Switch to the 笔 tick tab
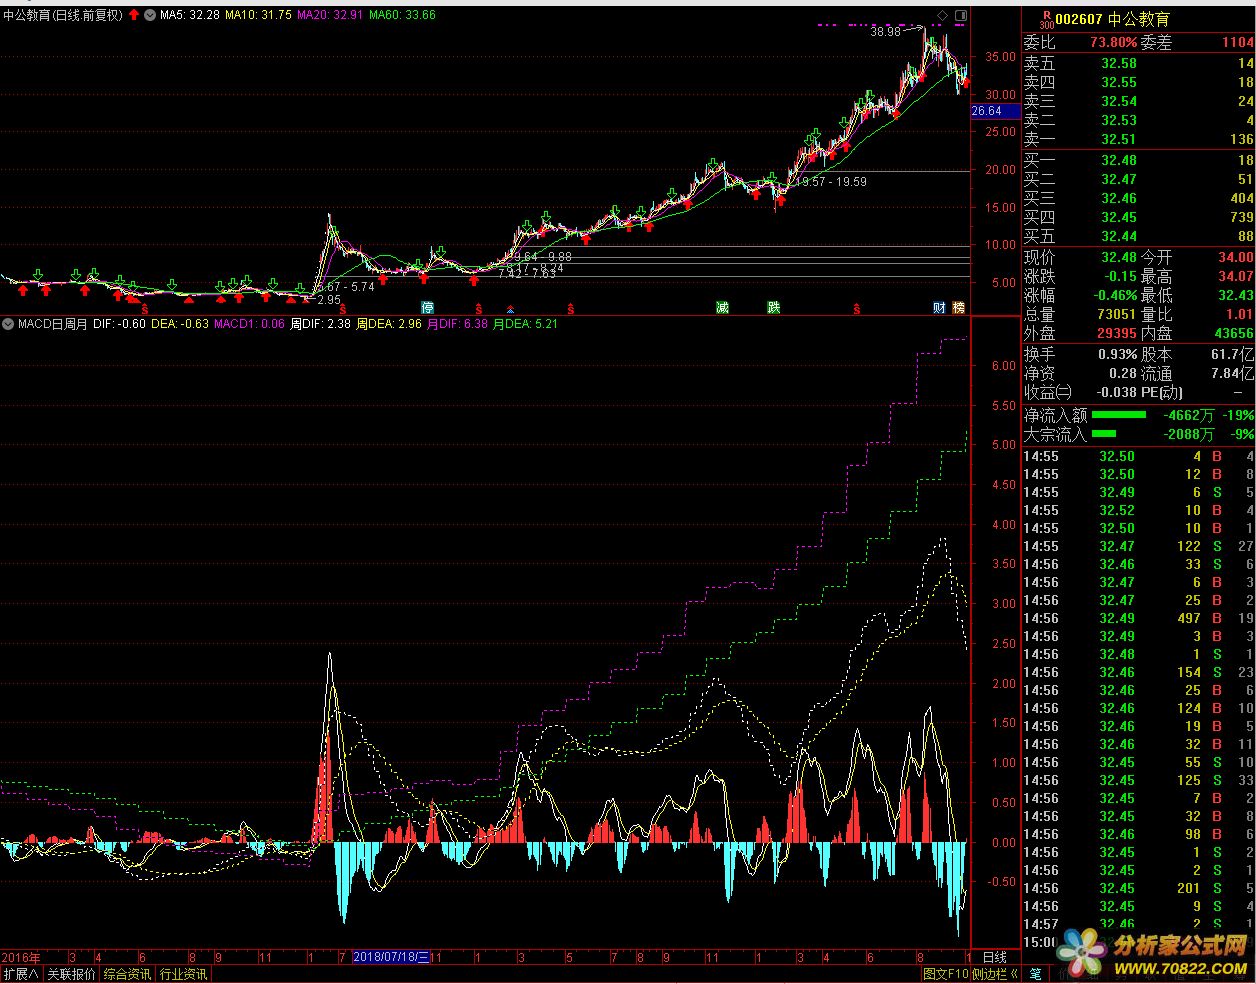Viewport: 1256px width, 984px height. (x=1034, y=974)
